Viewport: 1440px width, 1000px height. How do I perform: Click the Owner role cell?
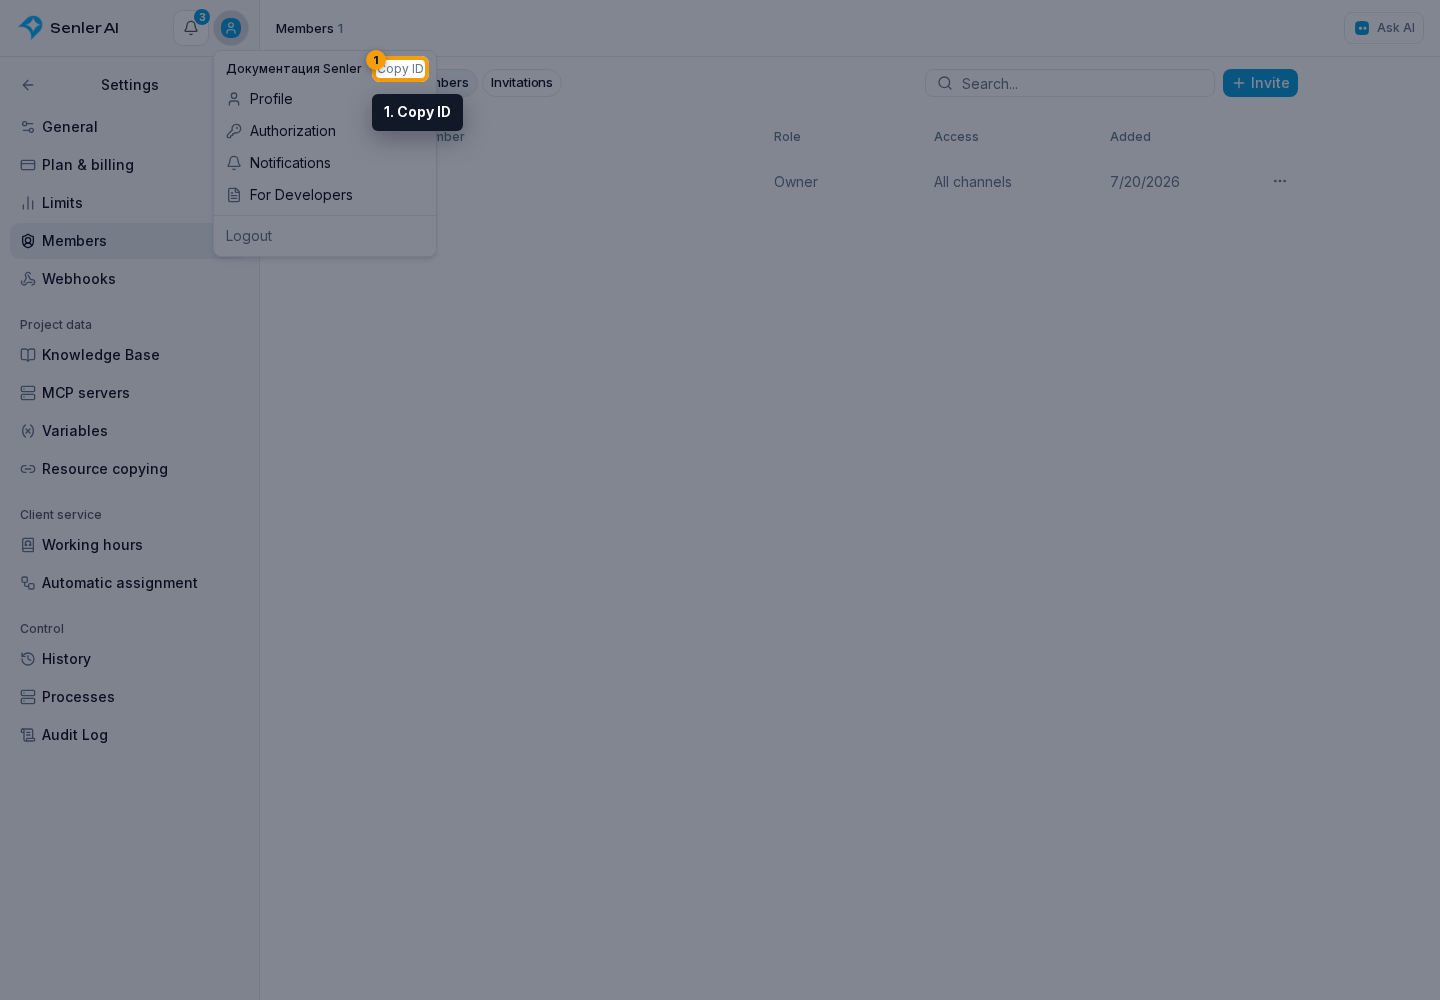pos(796,182)
